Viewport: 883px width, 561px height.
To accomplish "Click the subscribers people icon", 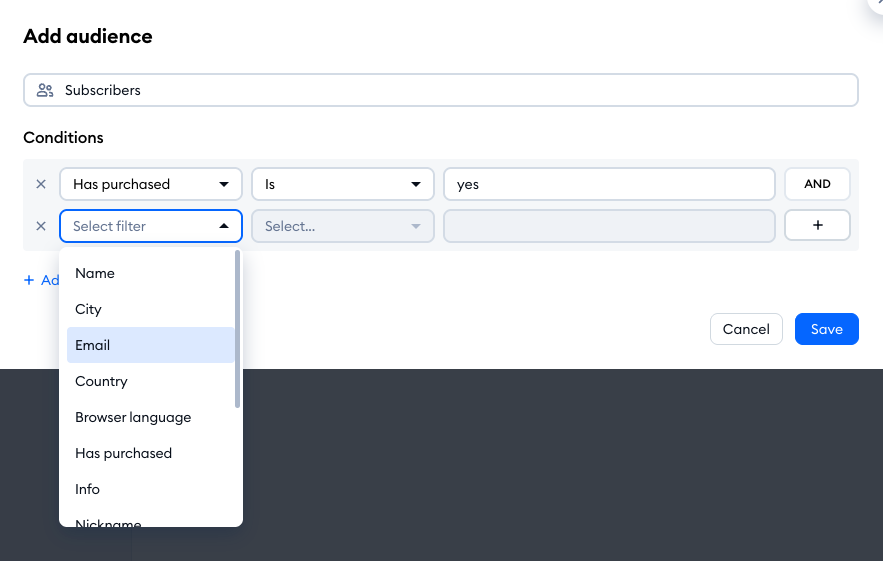I will (x=45, y=90).
